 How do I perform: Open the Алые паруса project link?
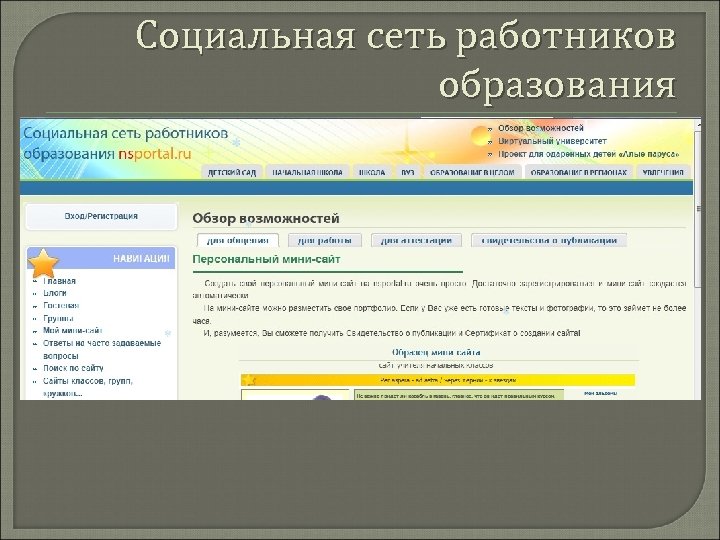pyautogui.click(x=589, y=154)
